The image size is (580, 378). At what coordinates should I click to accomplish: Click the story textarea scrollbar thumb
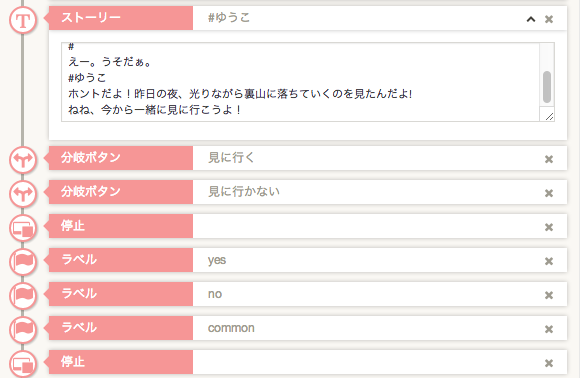coord(547,87)
